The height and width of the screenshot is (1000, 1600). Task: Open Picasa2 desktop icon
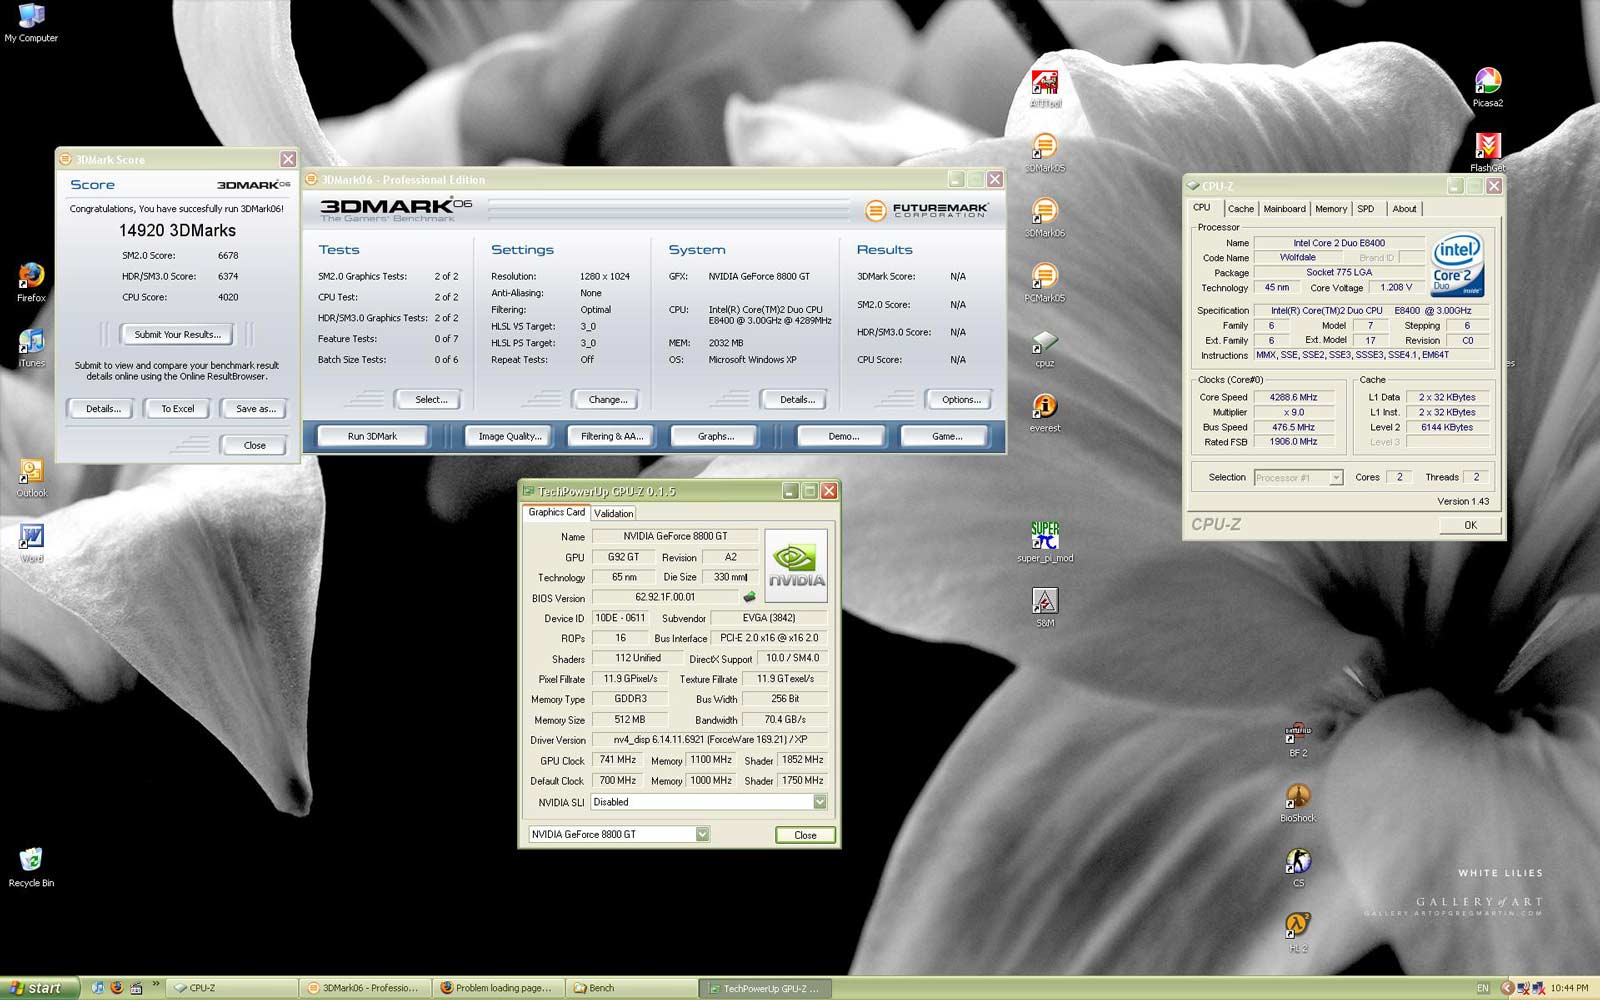point(1488,88)
